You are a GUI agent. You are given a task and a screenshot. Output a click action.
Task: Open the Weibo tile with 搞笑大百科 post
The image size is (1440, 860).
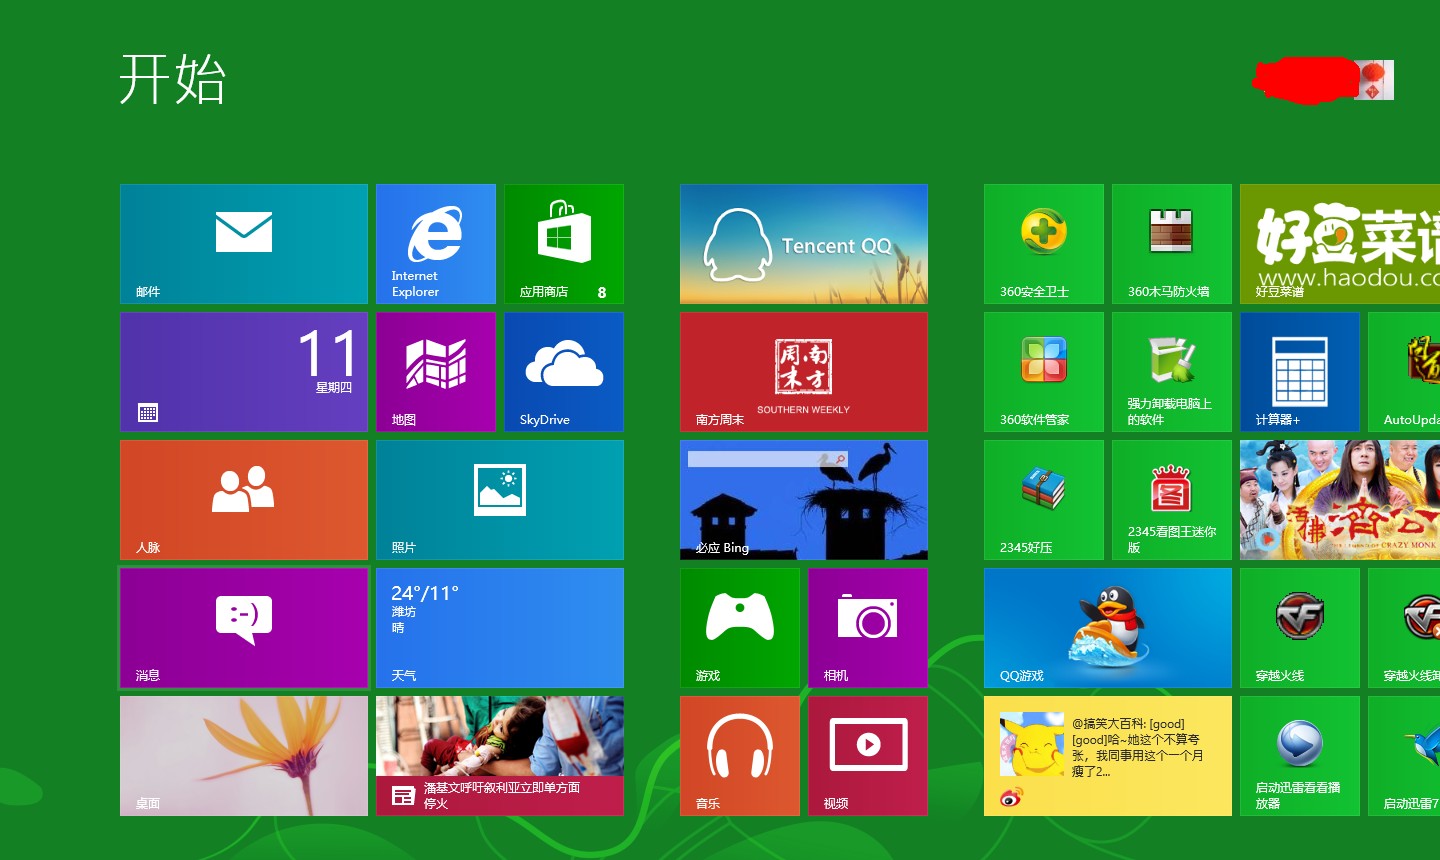tap(1108, 756)
